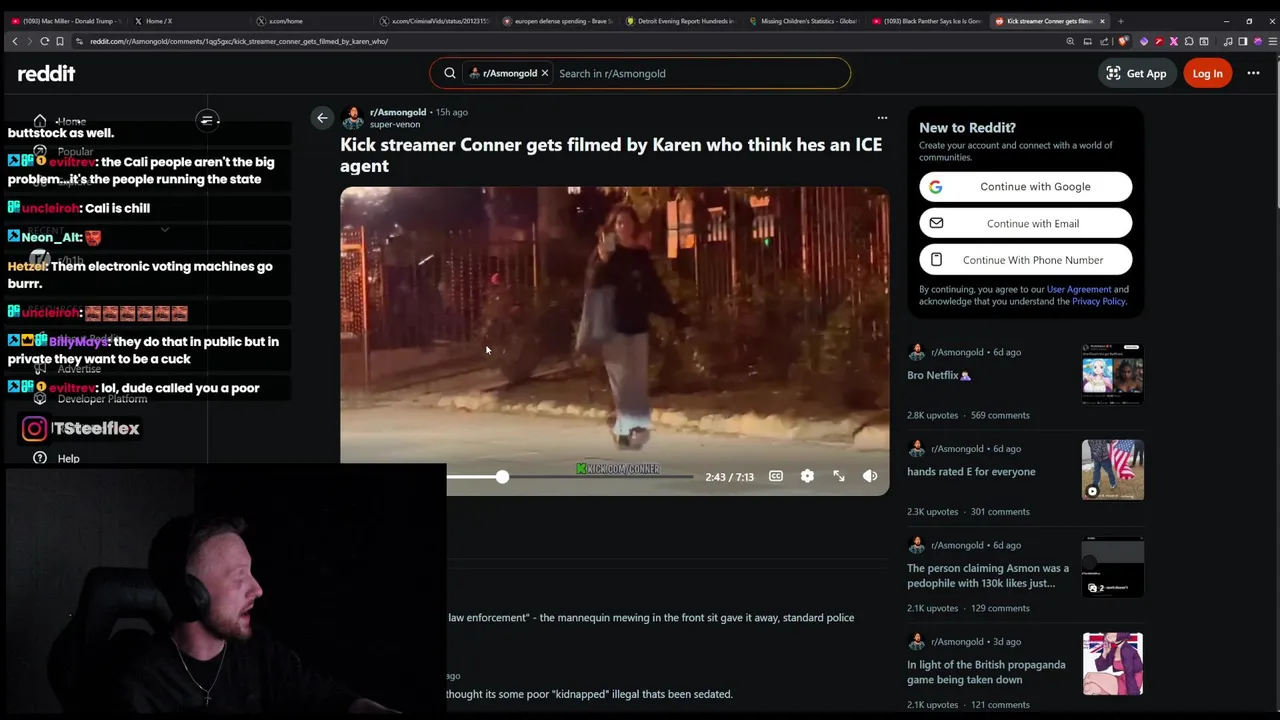Click the r/Asmongold icon beside Bro Netflix

[916, 352]
